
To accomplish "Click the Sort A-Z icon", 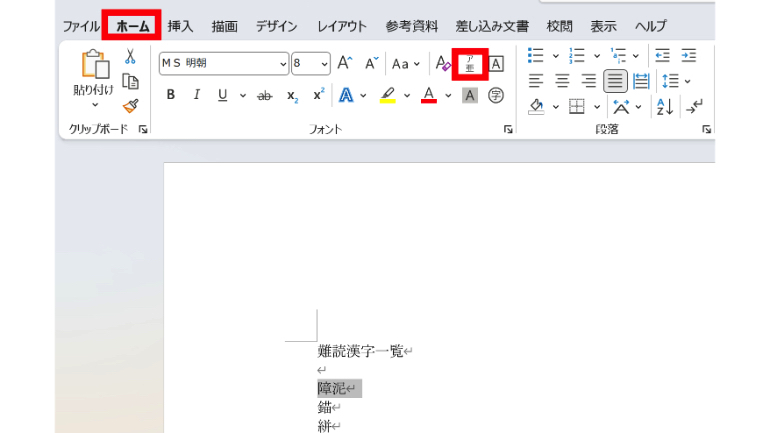I will (666, 105).
